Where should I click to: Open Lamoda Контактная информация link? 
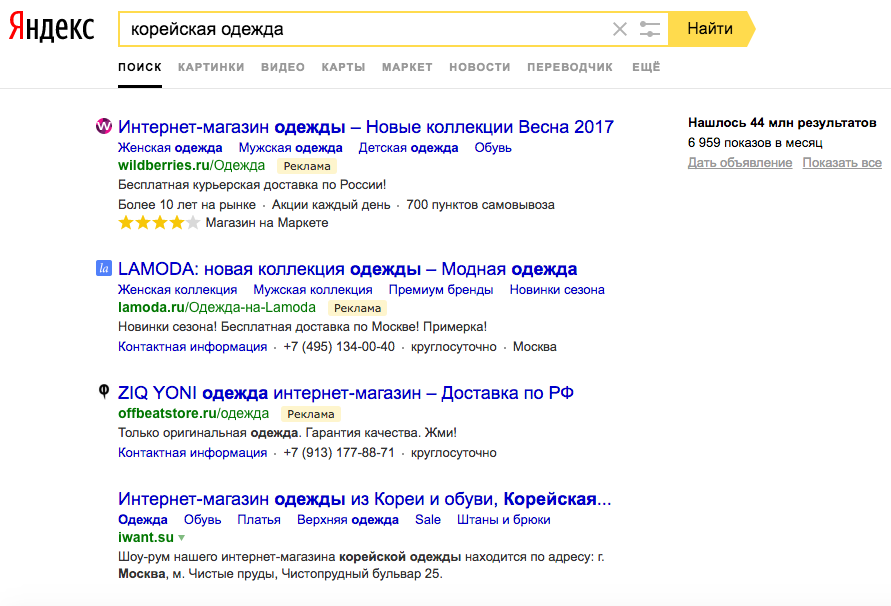pyautogui.click(x=192, y=347)
